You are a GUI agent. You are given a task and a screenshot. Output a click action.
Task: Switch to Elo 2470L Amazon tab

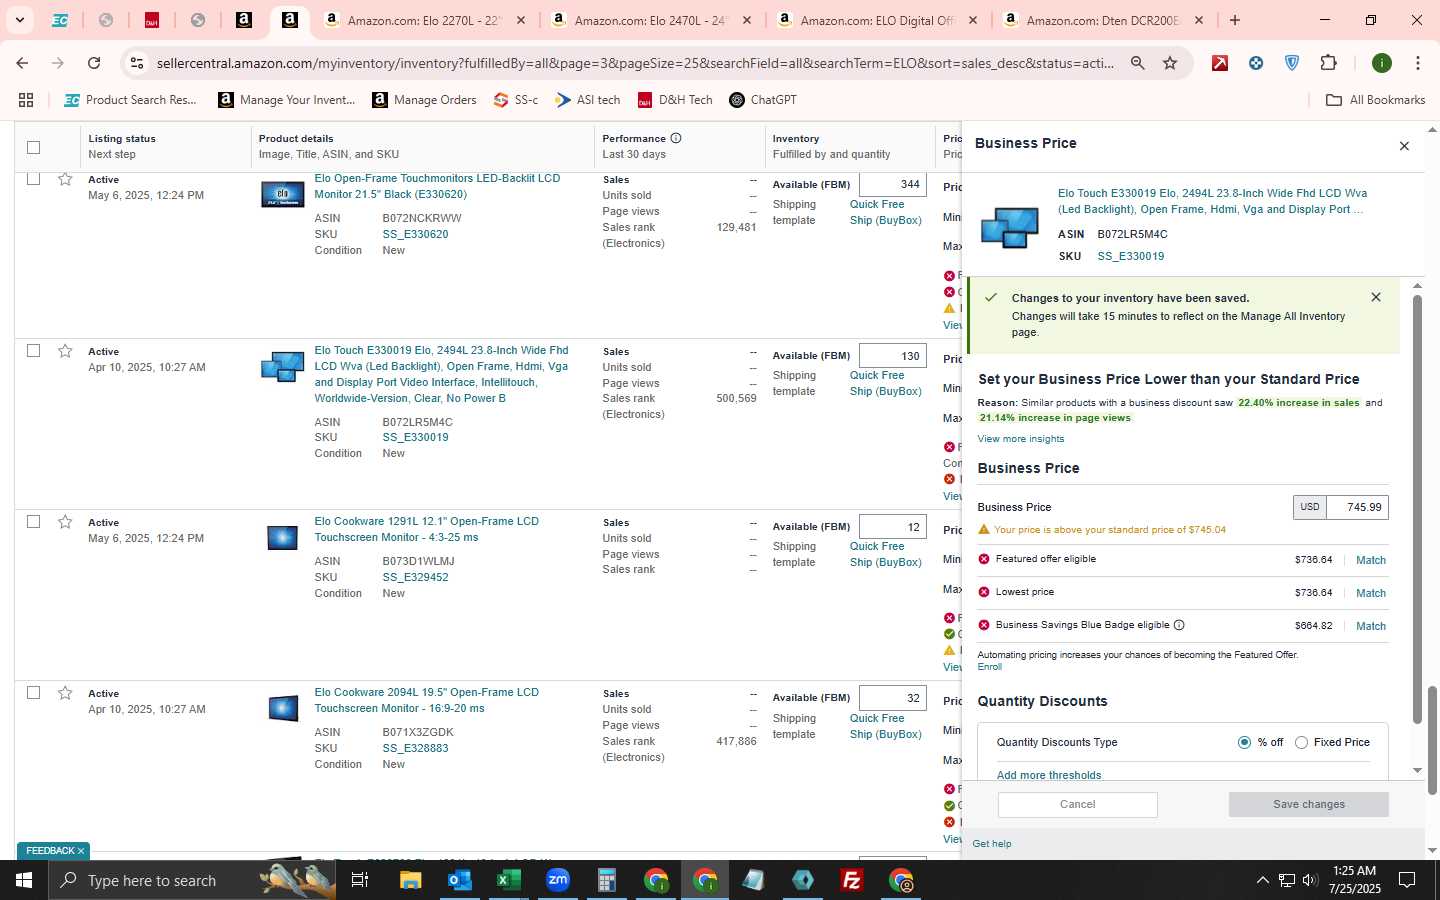(x=651, y=20)
